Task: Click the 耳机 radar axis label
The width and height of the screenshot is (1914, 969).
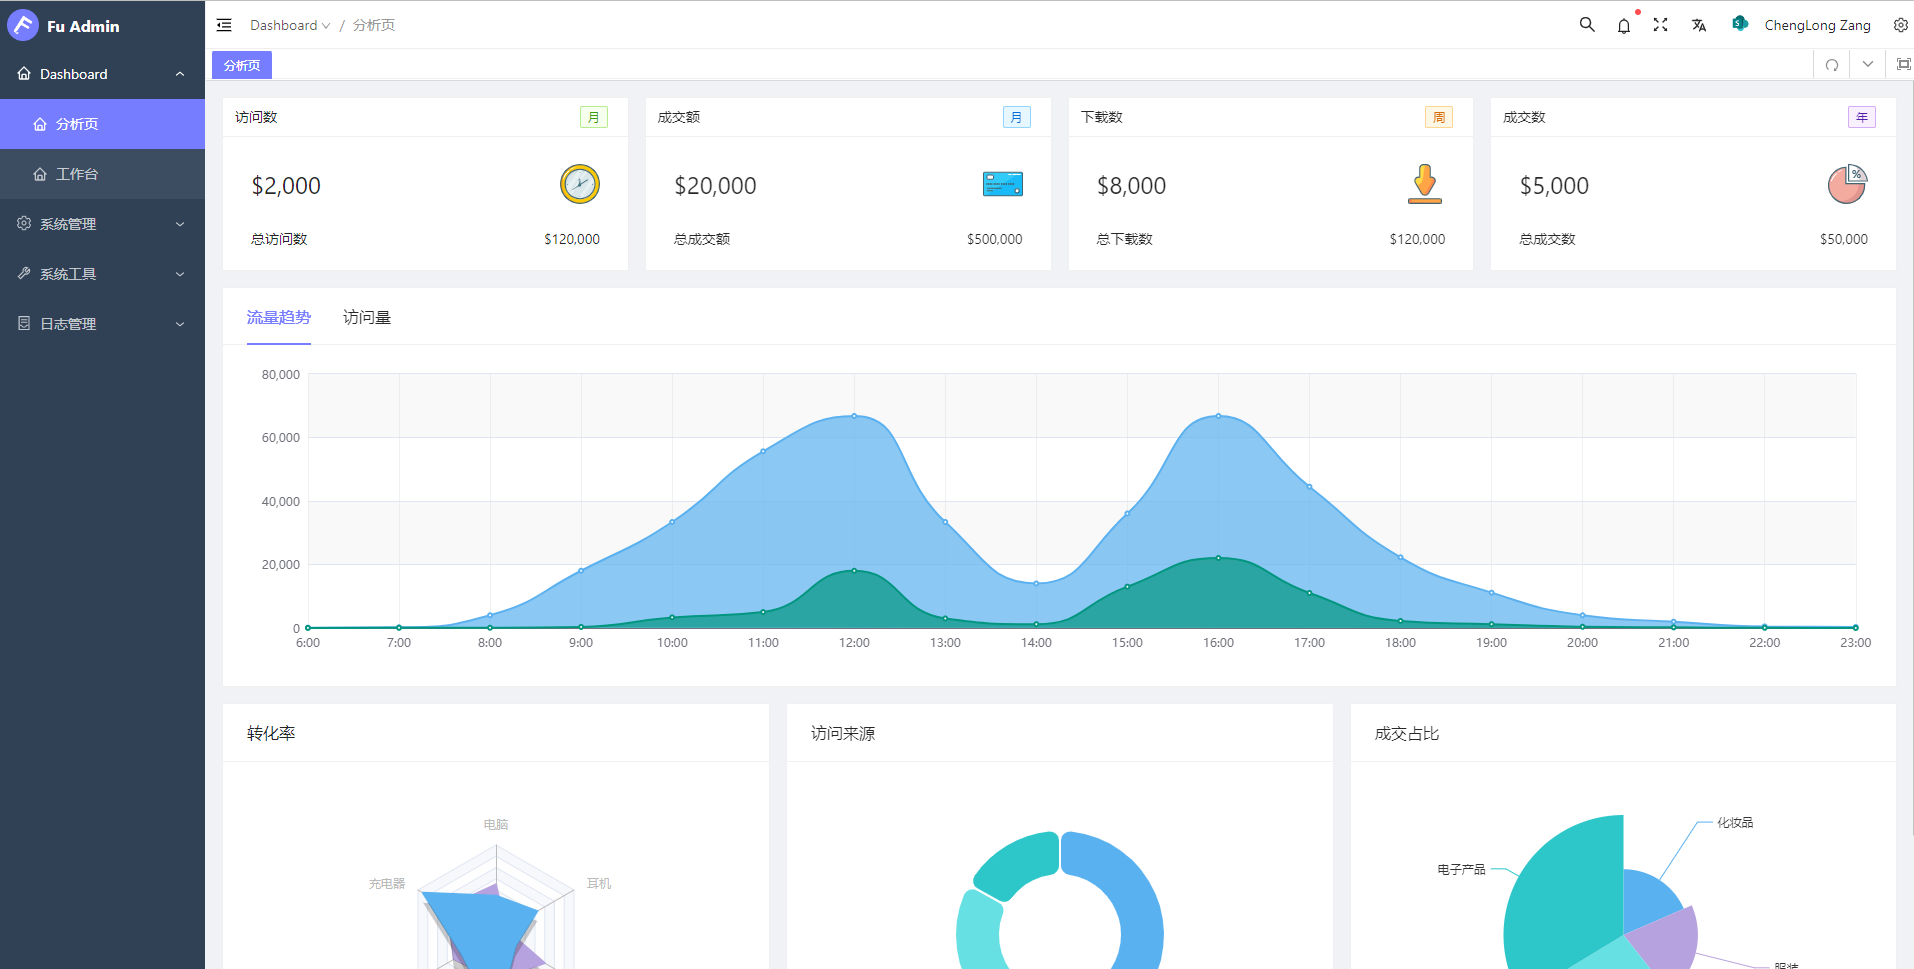Action: (x=599, y=884)
